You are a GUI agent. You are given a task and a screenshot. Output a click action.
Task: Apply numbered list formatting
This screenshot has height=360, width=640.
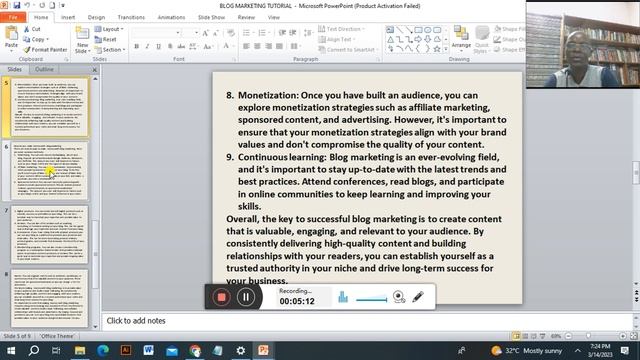coord(263,33)
